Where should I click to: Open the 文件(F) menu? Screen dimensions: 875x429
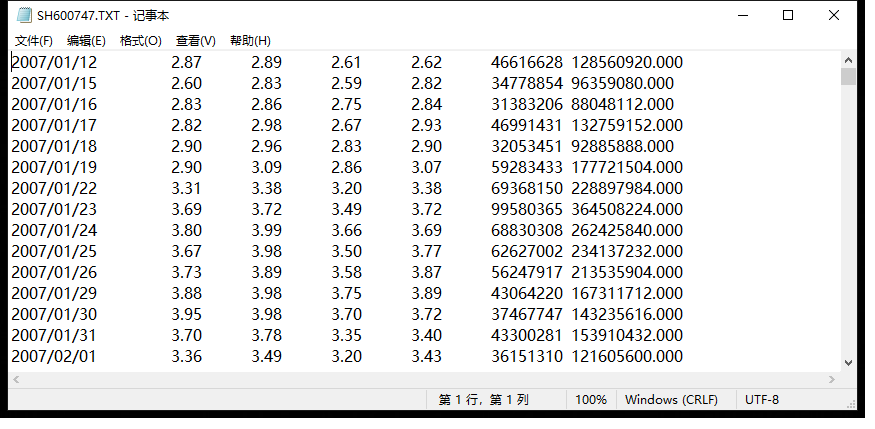(33, 41)
